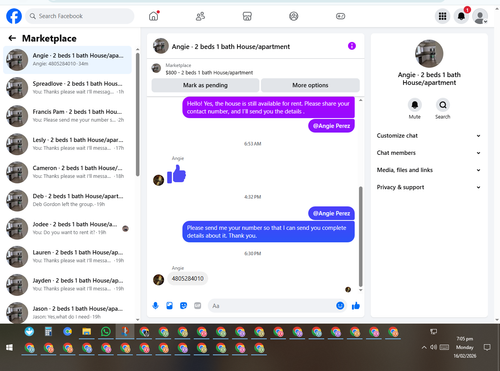Screen dimensions: 500x371
Task: Open the Cameron conversation
Action: coord(67,172)
